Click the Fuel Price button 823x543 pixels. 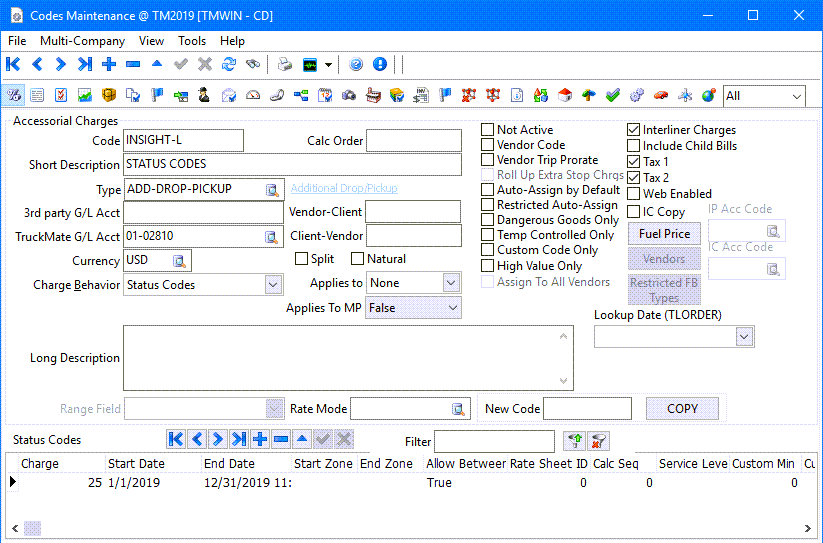click(664, 234)
